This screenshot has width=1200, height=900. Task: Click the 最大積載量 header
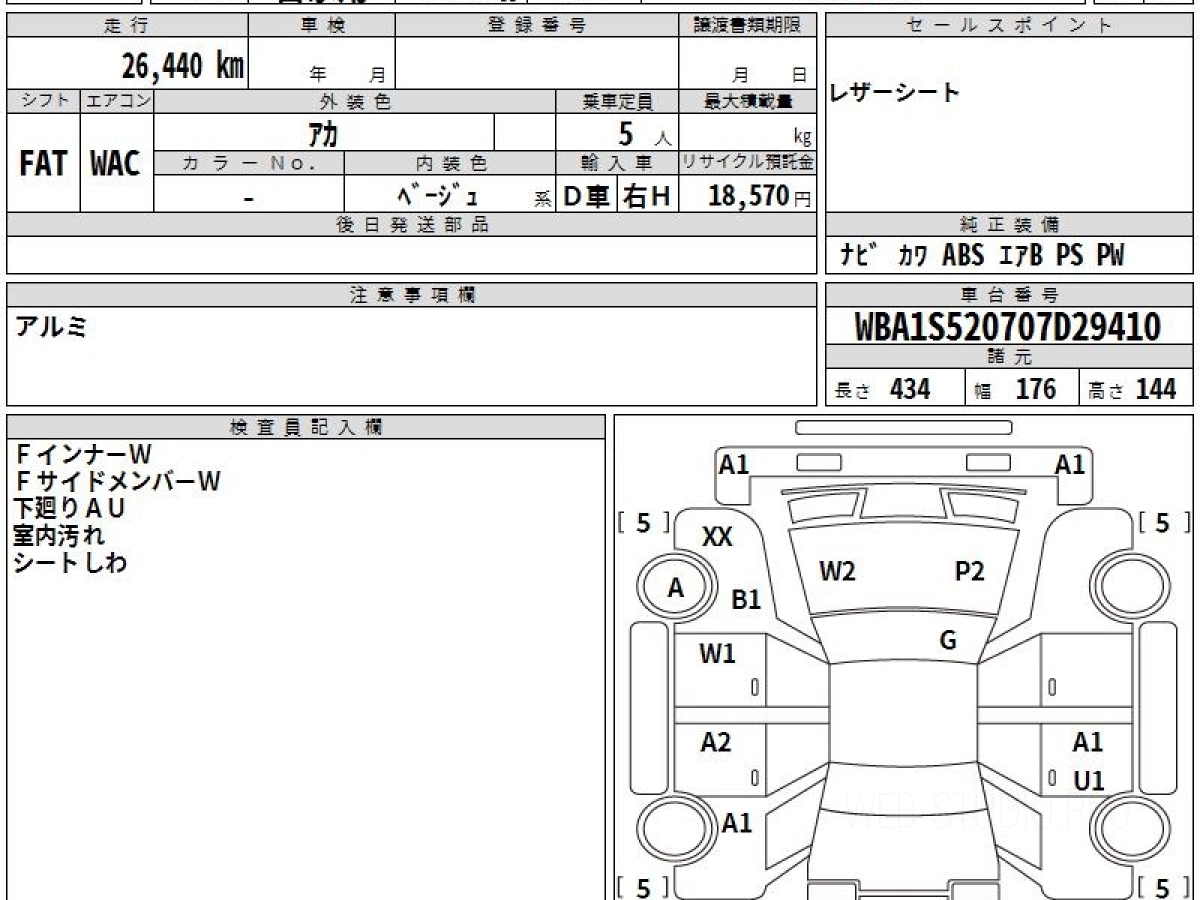(x=748, y=101)
